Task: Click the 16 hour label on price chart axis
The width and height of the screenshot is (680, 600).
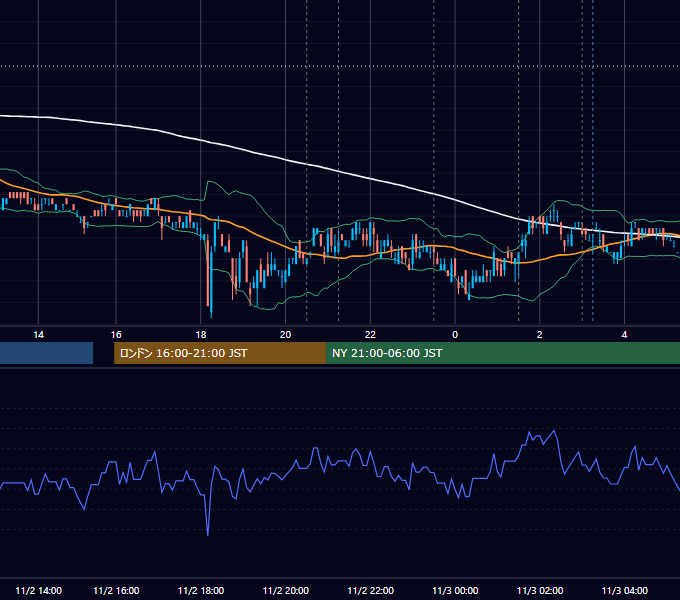Action: coord(116,335)
